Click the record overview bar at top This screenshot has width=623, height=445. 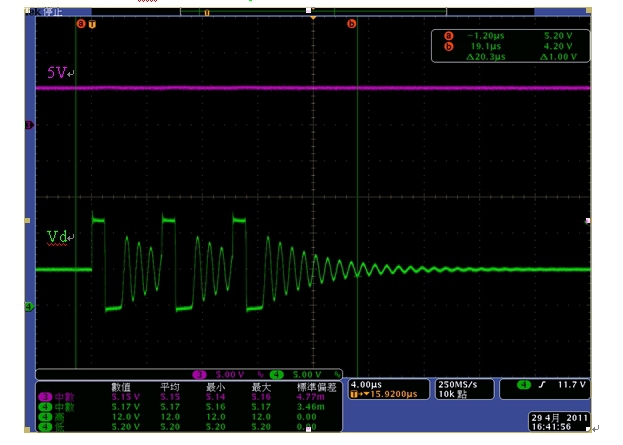313,12
